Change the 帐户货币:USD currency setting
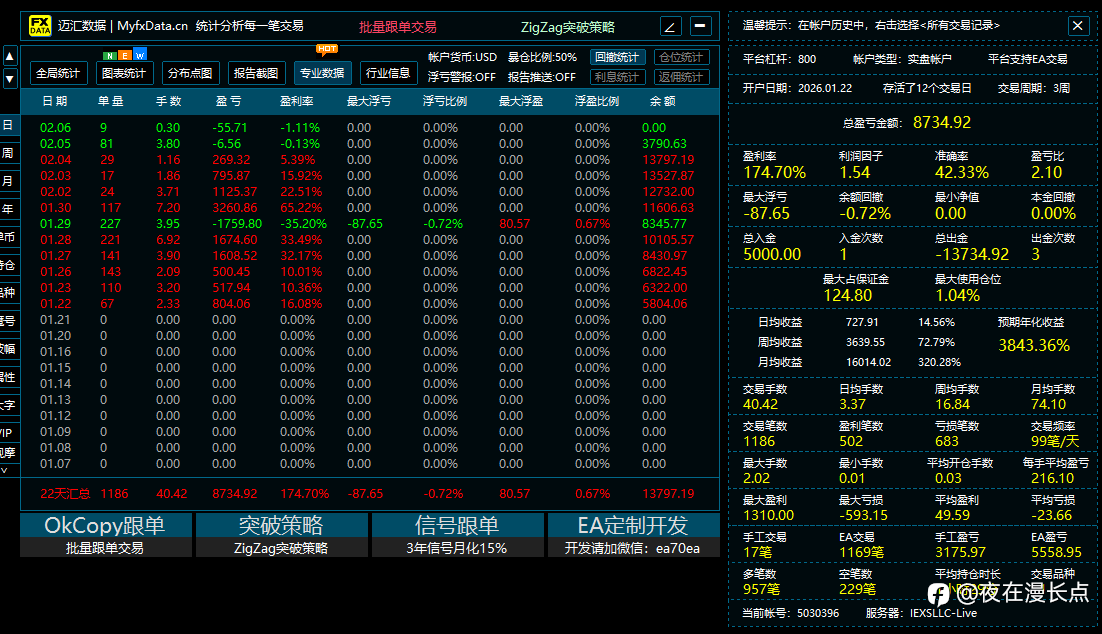 [x=462, y=57]
